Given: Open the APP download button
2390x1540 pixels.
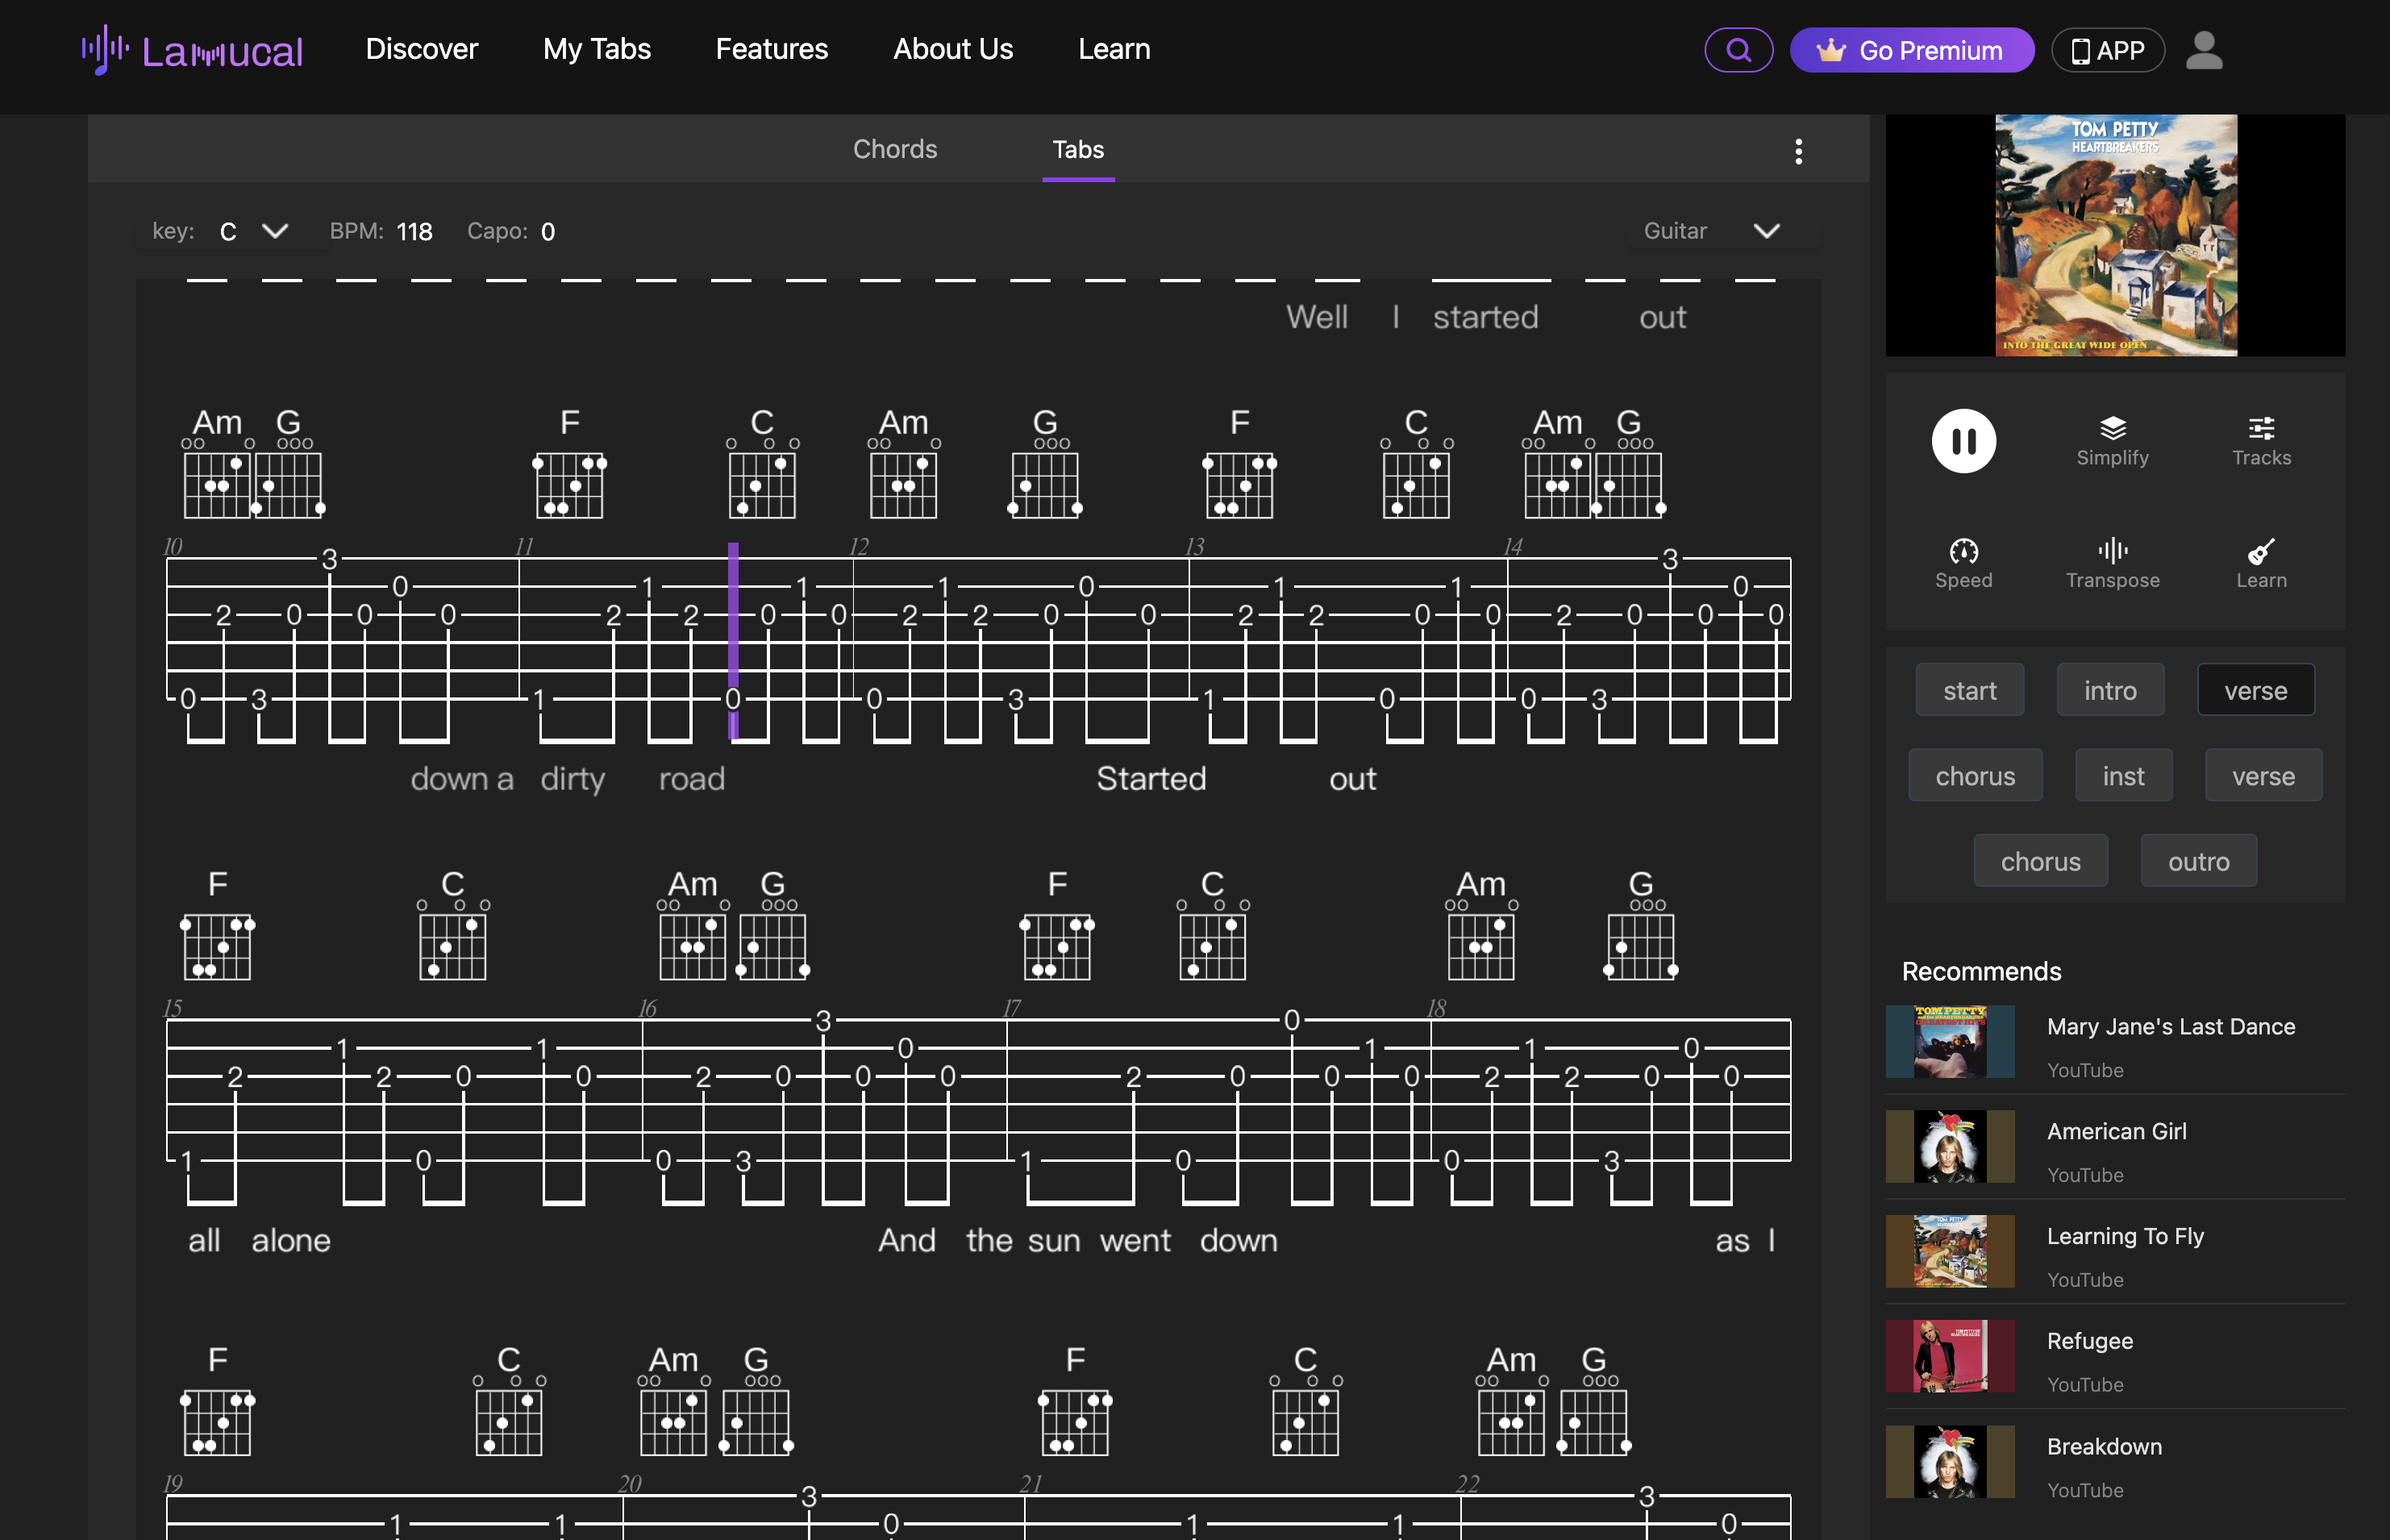Looking at the screenshot, I should tap(2107, 50).
